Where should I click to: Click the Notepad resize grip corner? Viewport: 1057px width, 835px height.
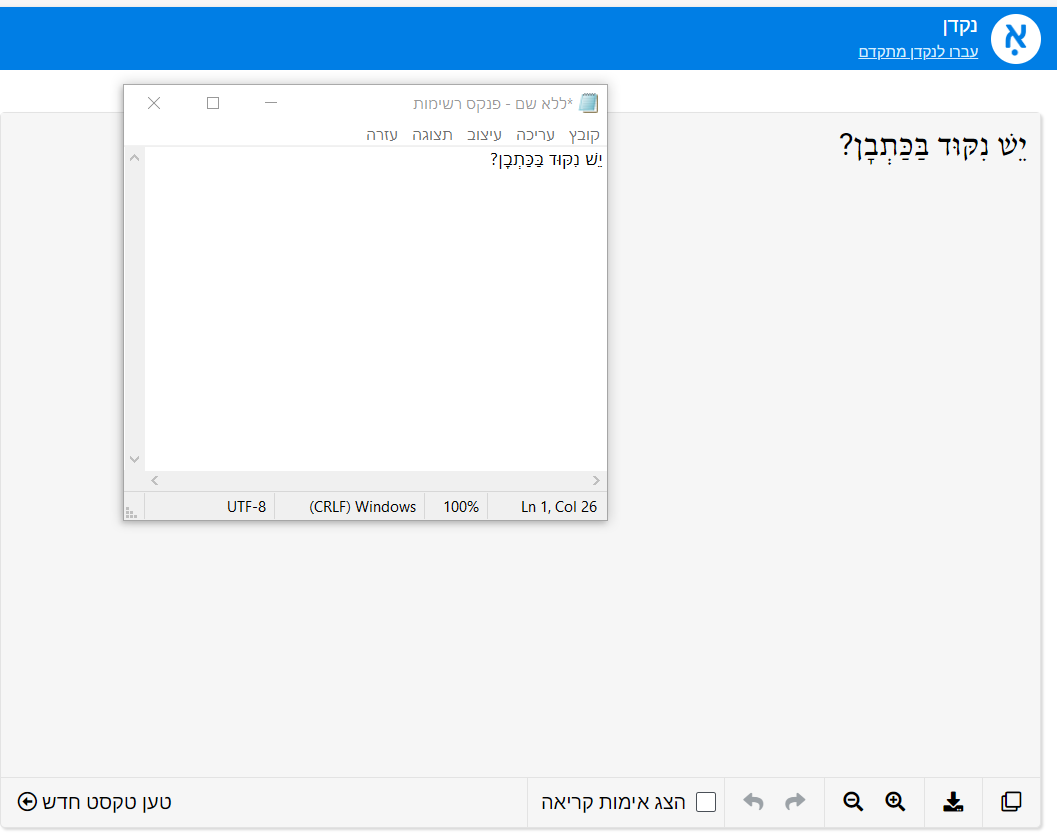(x=131, y=514)
